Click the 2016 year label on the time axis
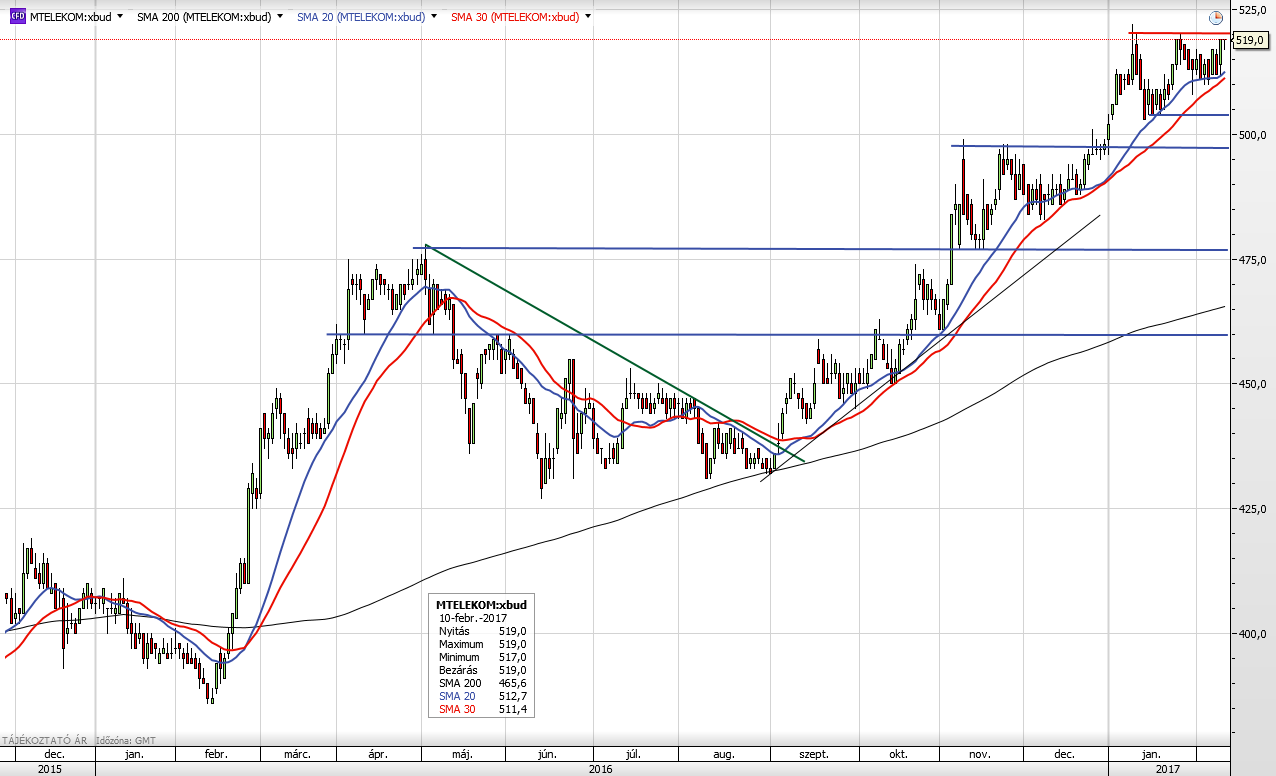This screenshot has height=776, width=1276. coord(601,769)
